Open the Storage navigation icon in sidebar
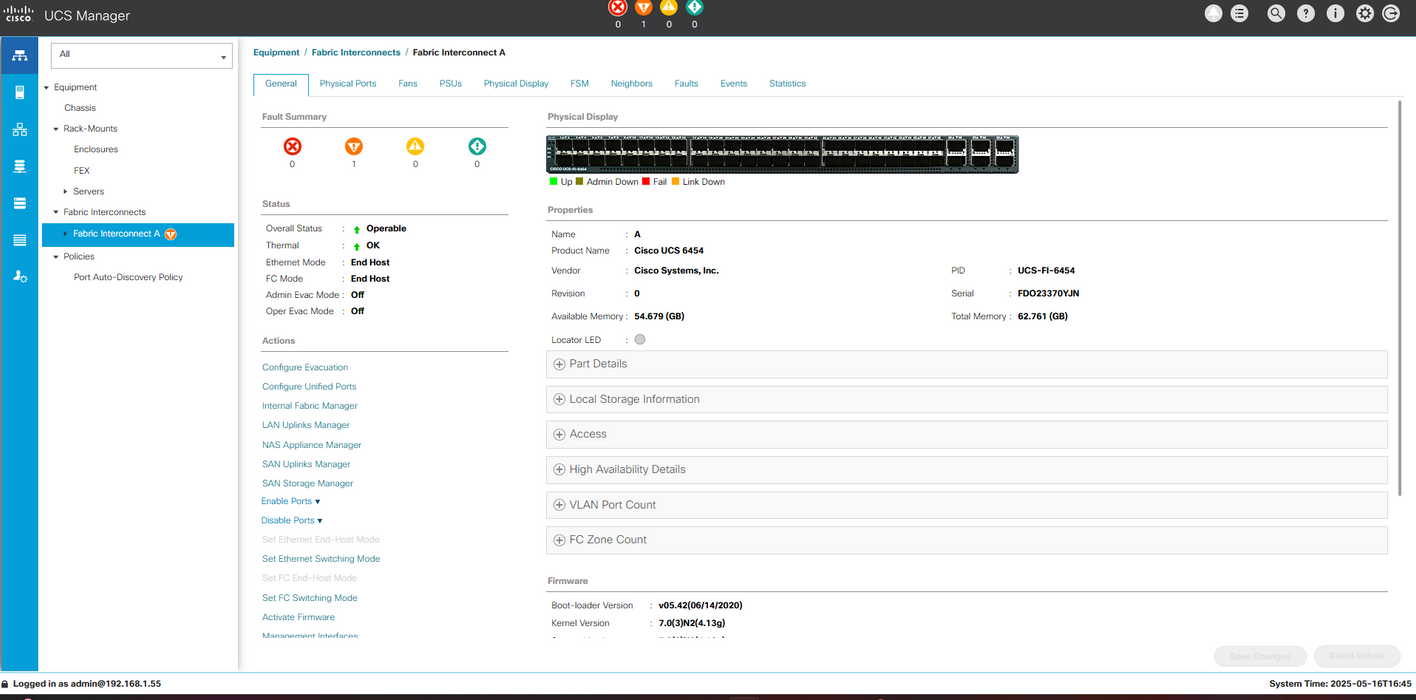The image size is (1416, 700). pos(19,203)
